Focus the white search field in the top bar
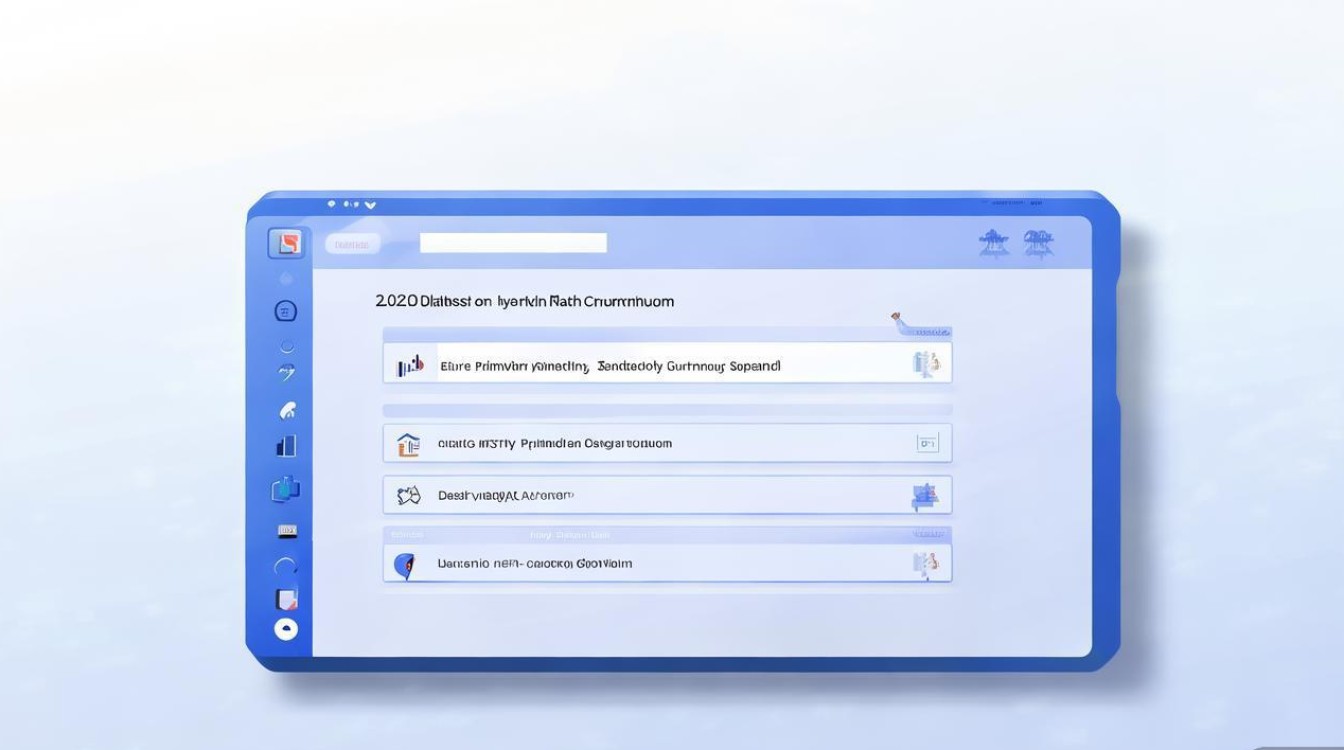Screen dimensions: 1344x750 [x=513, y=243]
